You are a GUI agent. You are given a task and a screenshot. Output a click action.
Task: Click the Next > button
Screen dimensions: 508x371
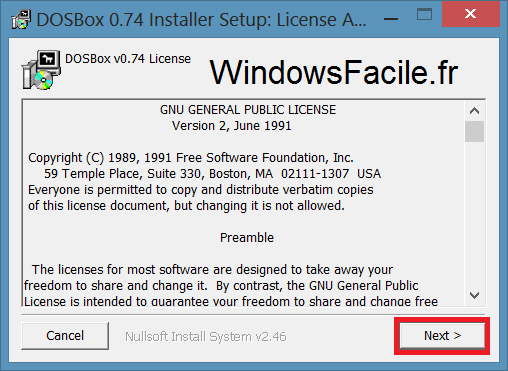[x=442, y=336]
